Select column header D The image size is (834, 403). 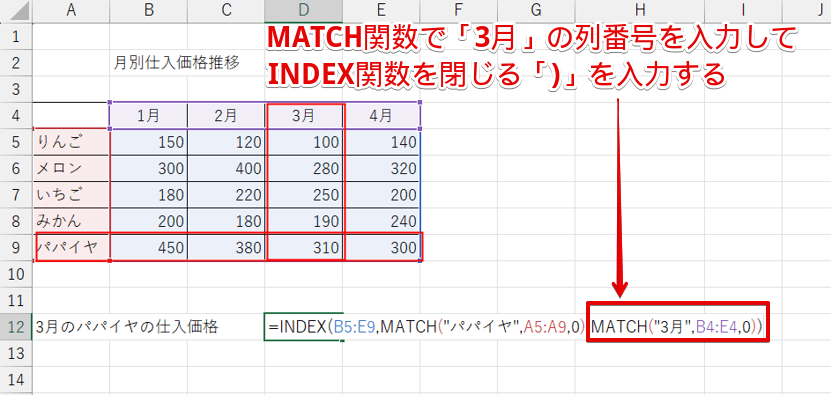304,11
